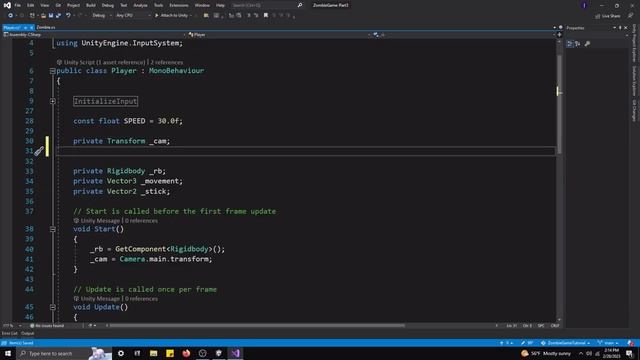The width and height of the screenshot is (640, 360).
Task: Open the Any CPU platform dropdown
Action: coord(133,16)
